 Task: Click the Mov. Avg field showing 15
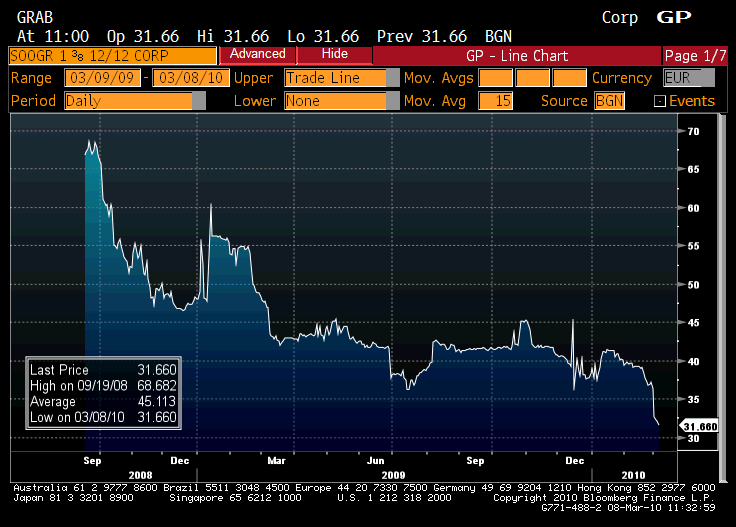point(494,101)
